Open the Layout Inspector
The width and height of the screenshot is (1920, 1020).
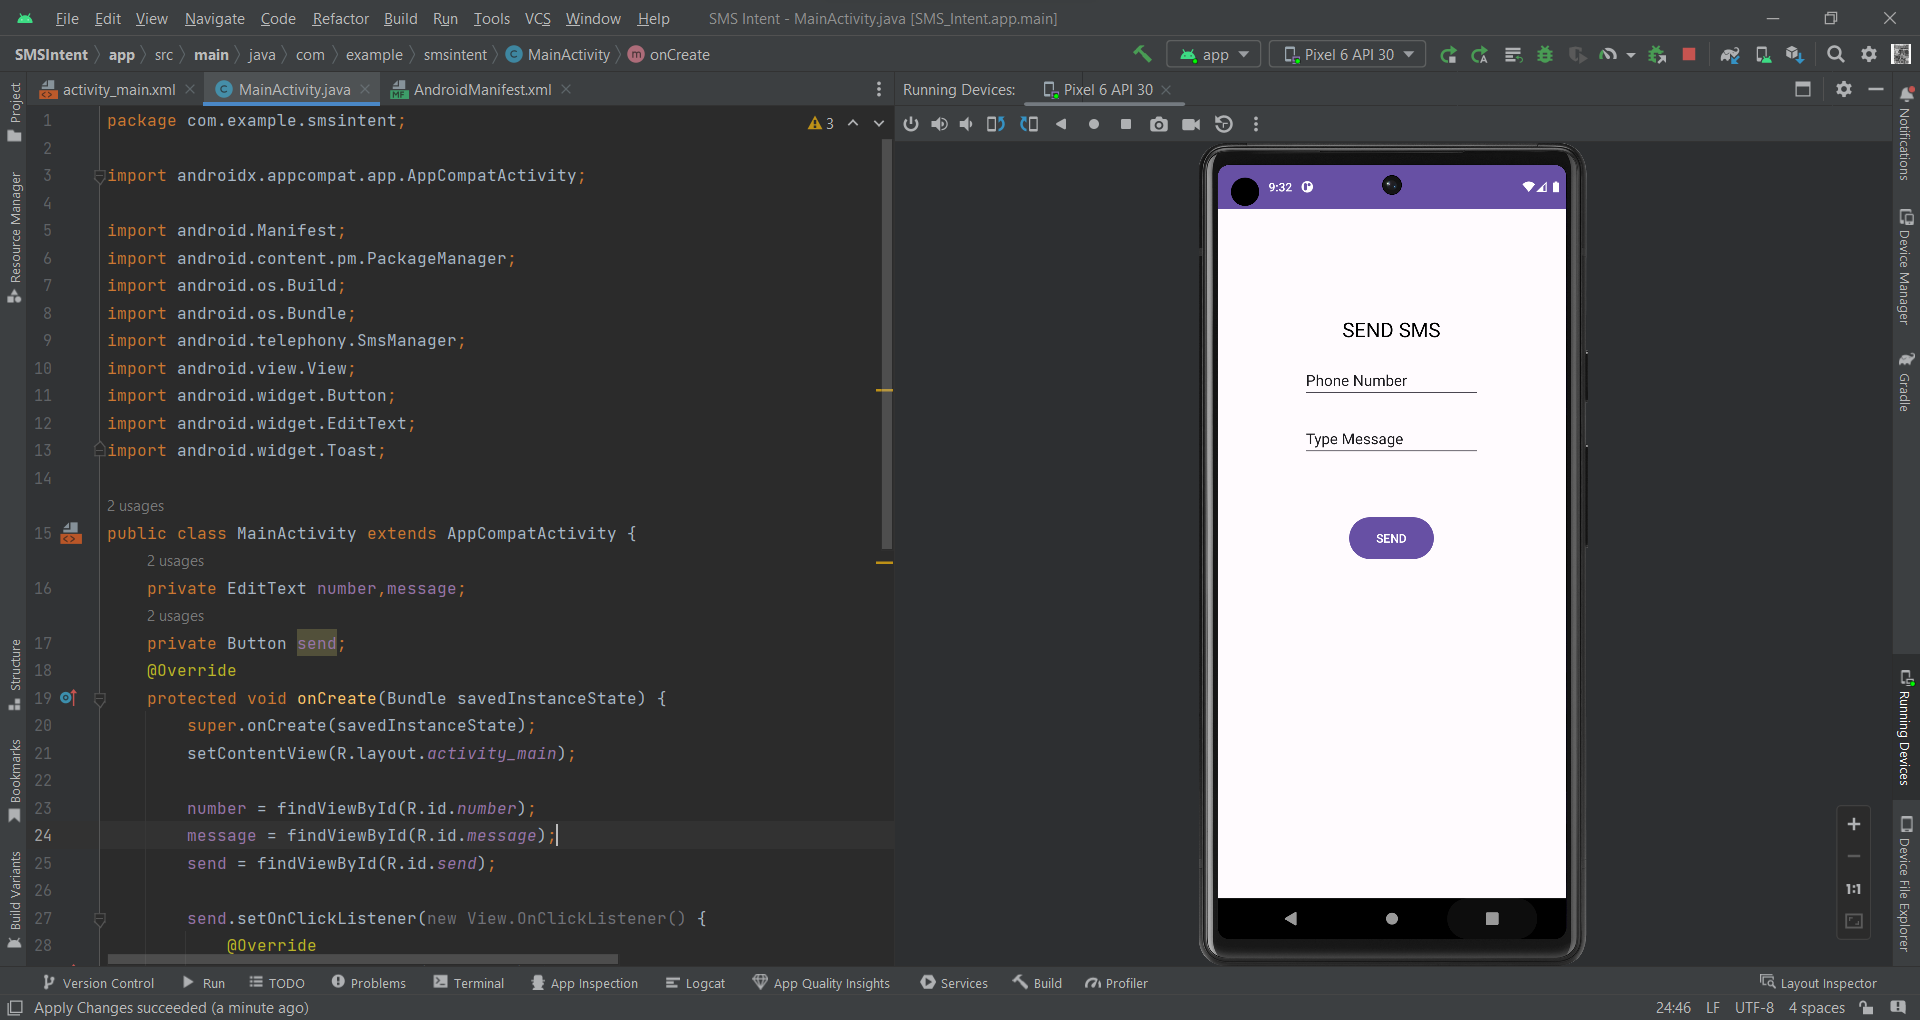[1827, 983]
